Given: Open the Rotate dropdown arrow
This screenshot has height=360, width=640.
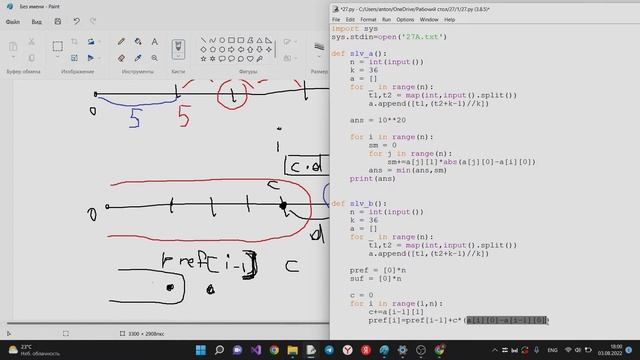Looking at the screenshot, I should 99,42.
